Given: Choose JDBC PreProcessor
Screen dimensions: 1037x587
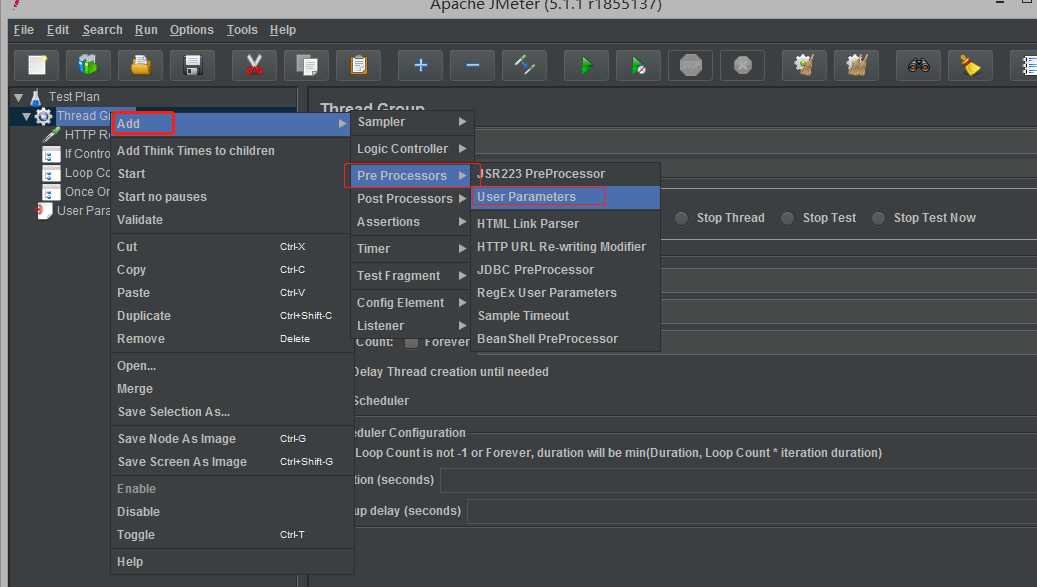Looking at the screenshot, I should click(565, 270).
